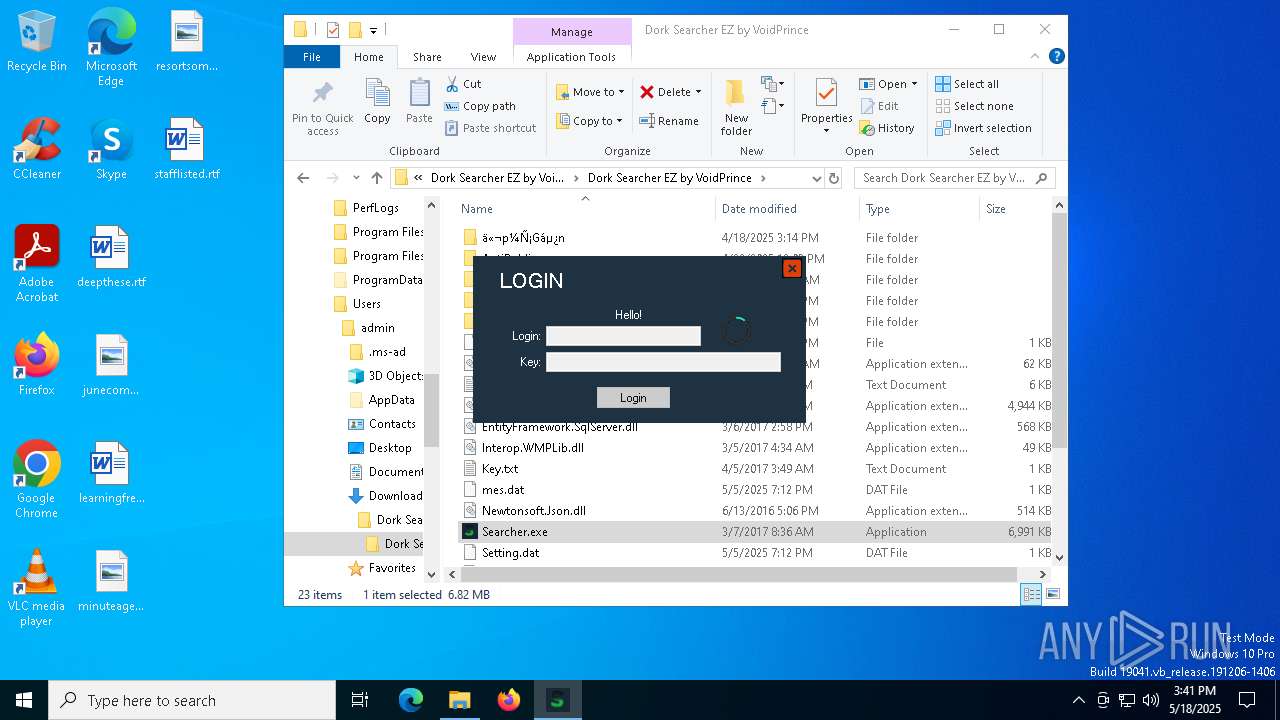Open Application Tools tab
Viewport: 1280px width, 720px height.
coord(571,57)
